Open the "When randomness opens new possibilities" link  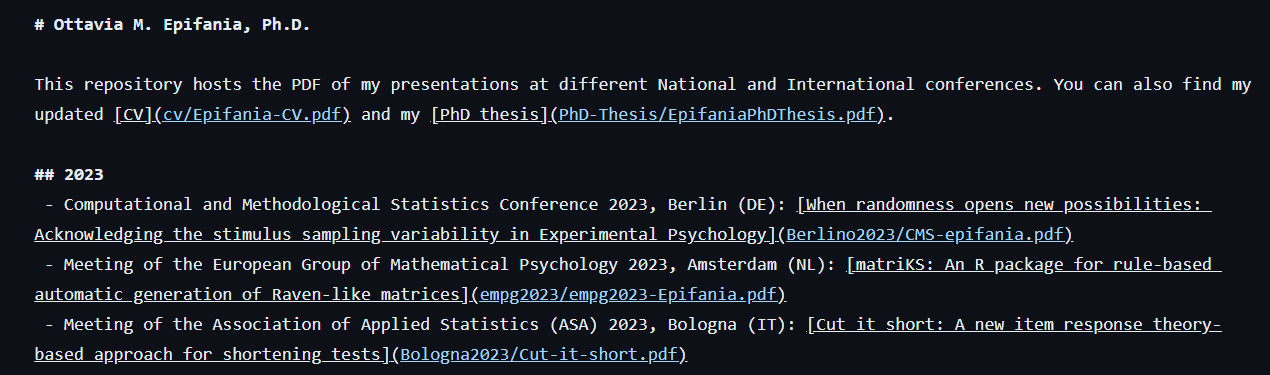pyautogui.click(x=1003, y=204)
